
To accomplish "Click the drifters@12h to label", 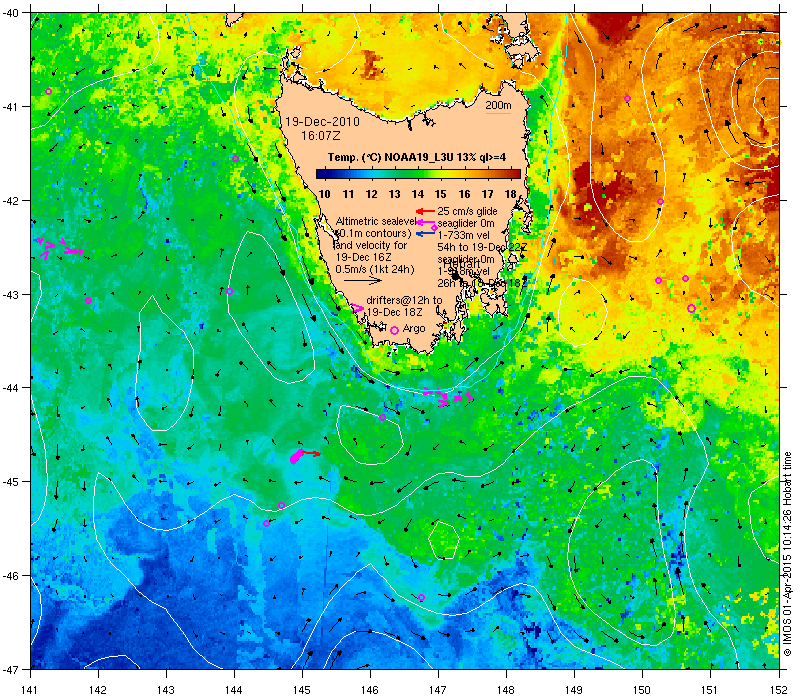I will click(x=404, y=301).
